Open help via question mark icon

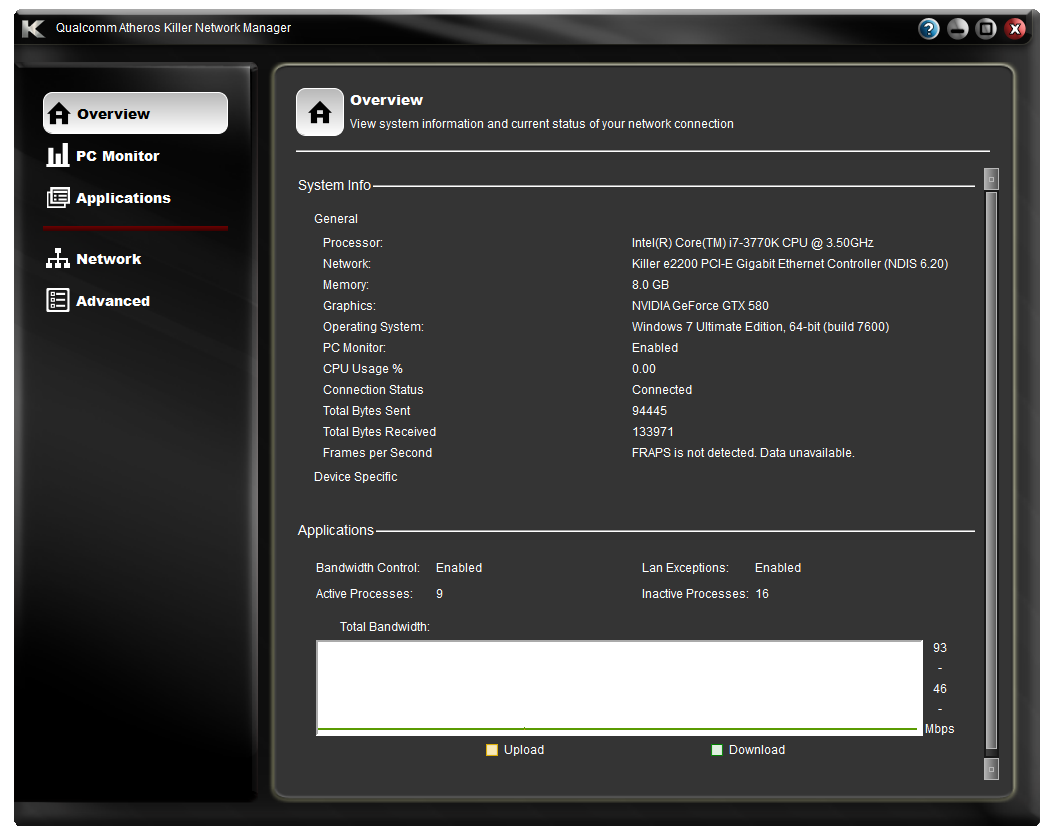coord(928,28)
